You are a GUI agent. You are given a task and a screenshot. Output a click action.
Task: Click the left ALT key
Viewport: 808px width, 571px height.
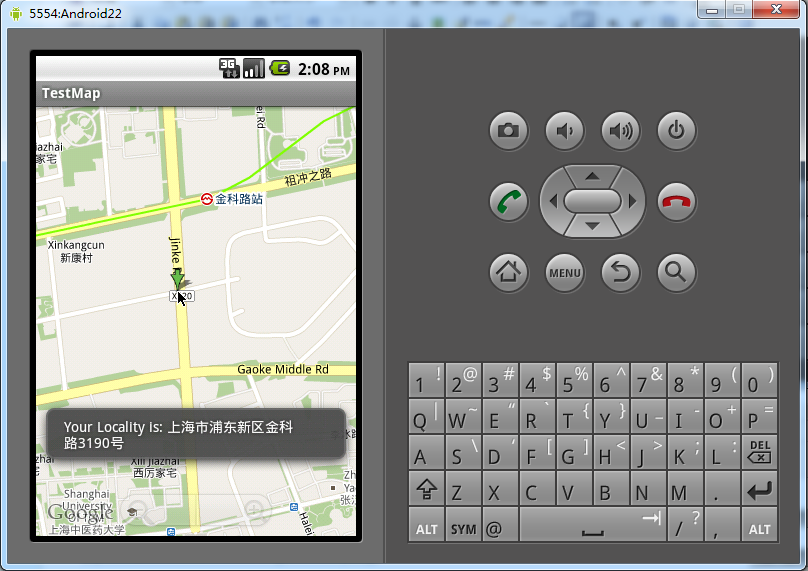coord(427,524)
